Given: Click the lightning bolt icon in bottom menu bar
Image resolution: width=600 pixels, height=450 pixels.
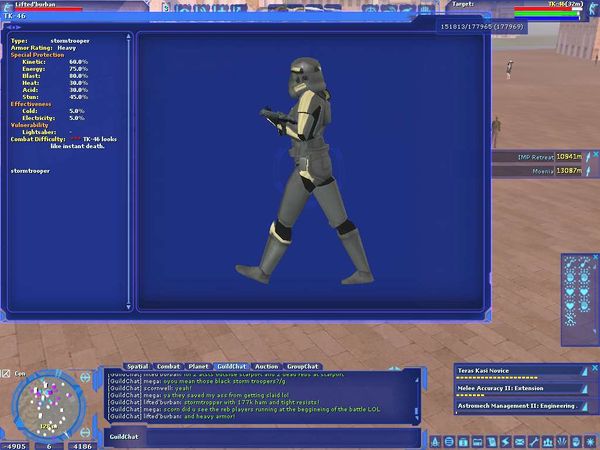Looking at the screenshot, I should tap(505, 441).
